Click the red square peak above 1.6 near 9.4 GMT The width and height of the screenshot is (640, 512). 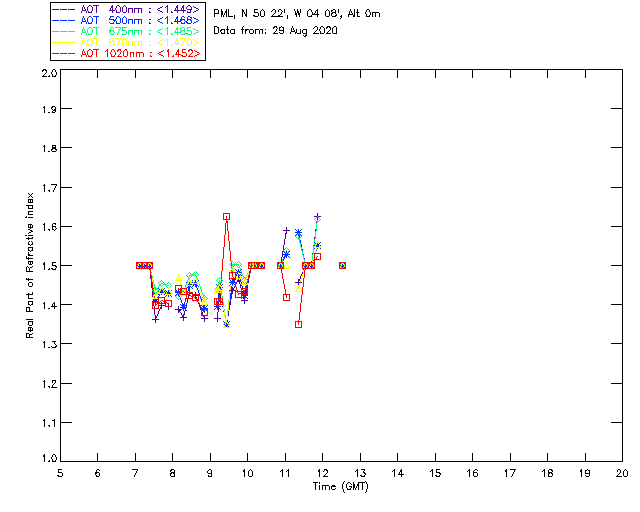pos(227,216)
